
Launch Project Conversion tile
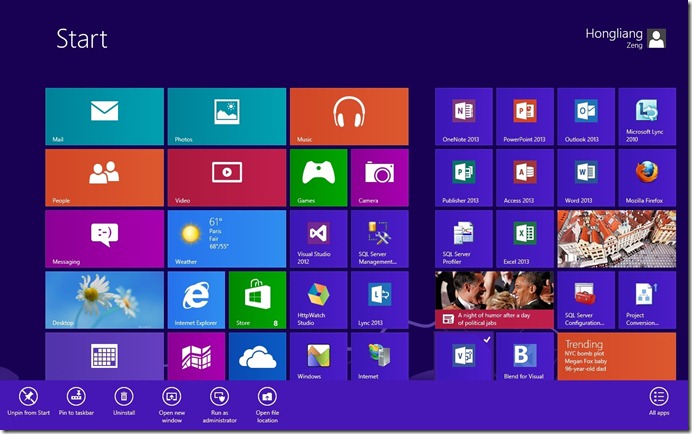(x=647, y=300)
